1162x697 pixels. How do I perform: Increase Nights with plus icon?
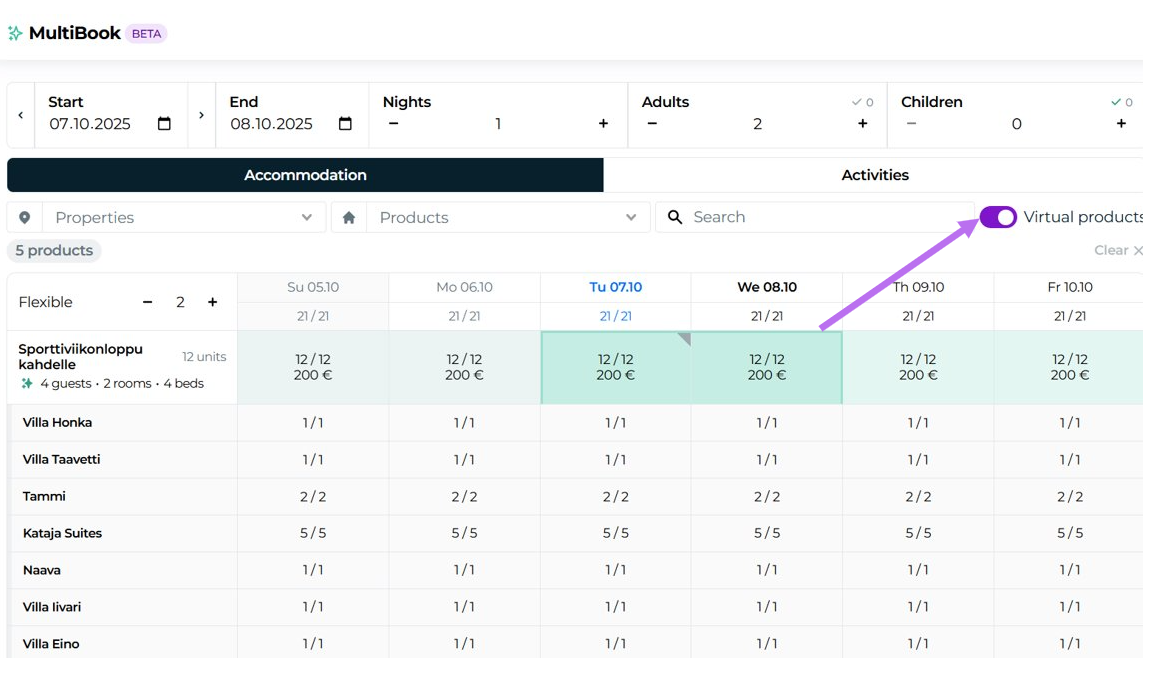coord(603,124)
